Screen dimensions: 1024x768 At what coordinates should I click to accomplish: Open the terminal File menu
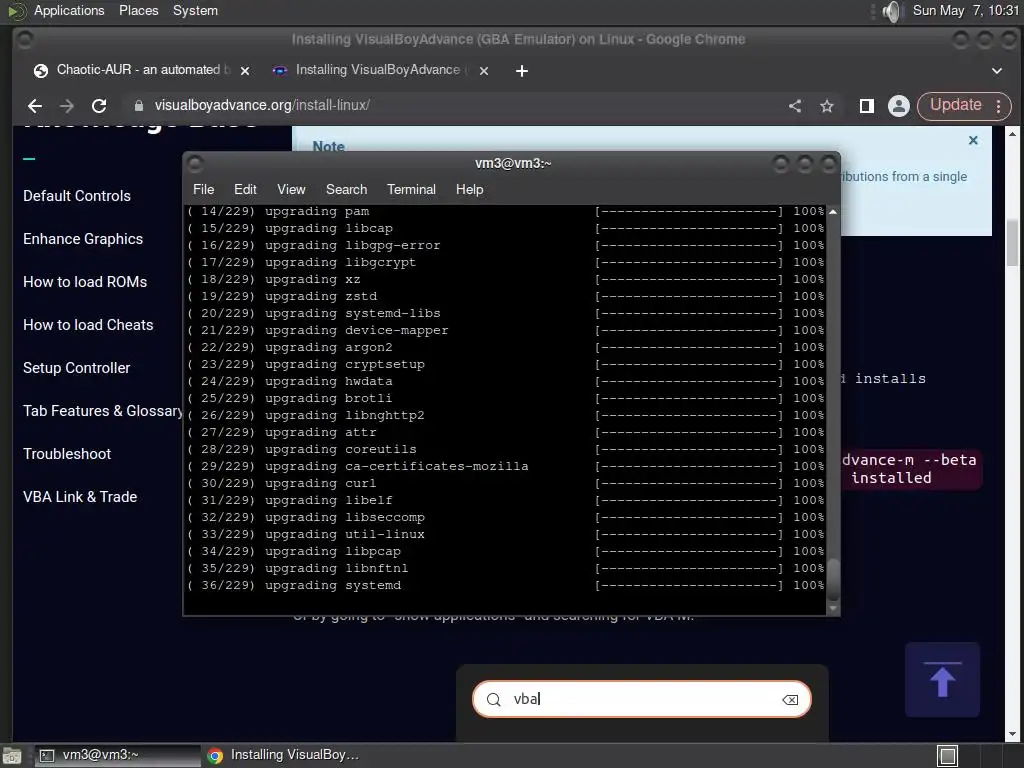click(x=203, y=189)
